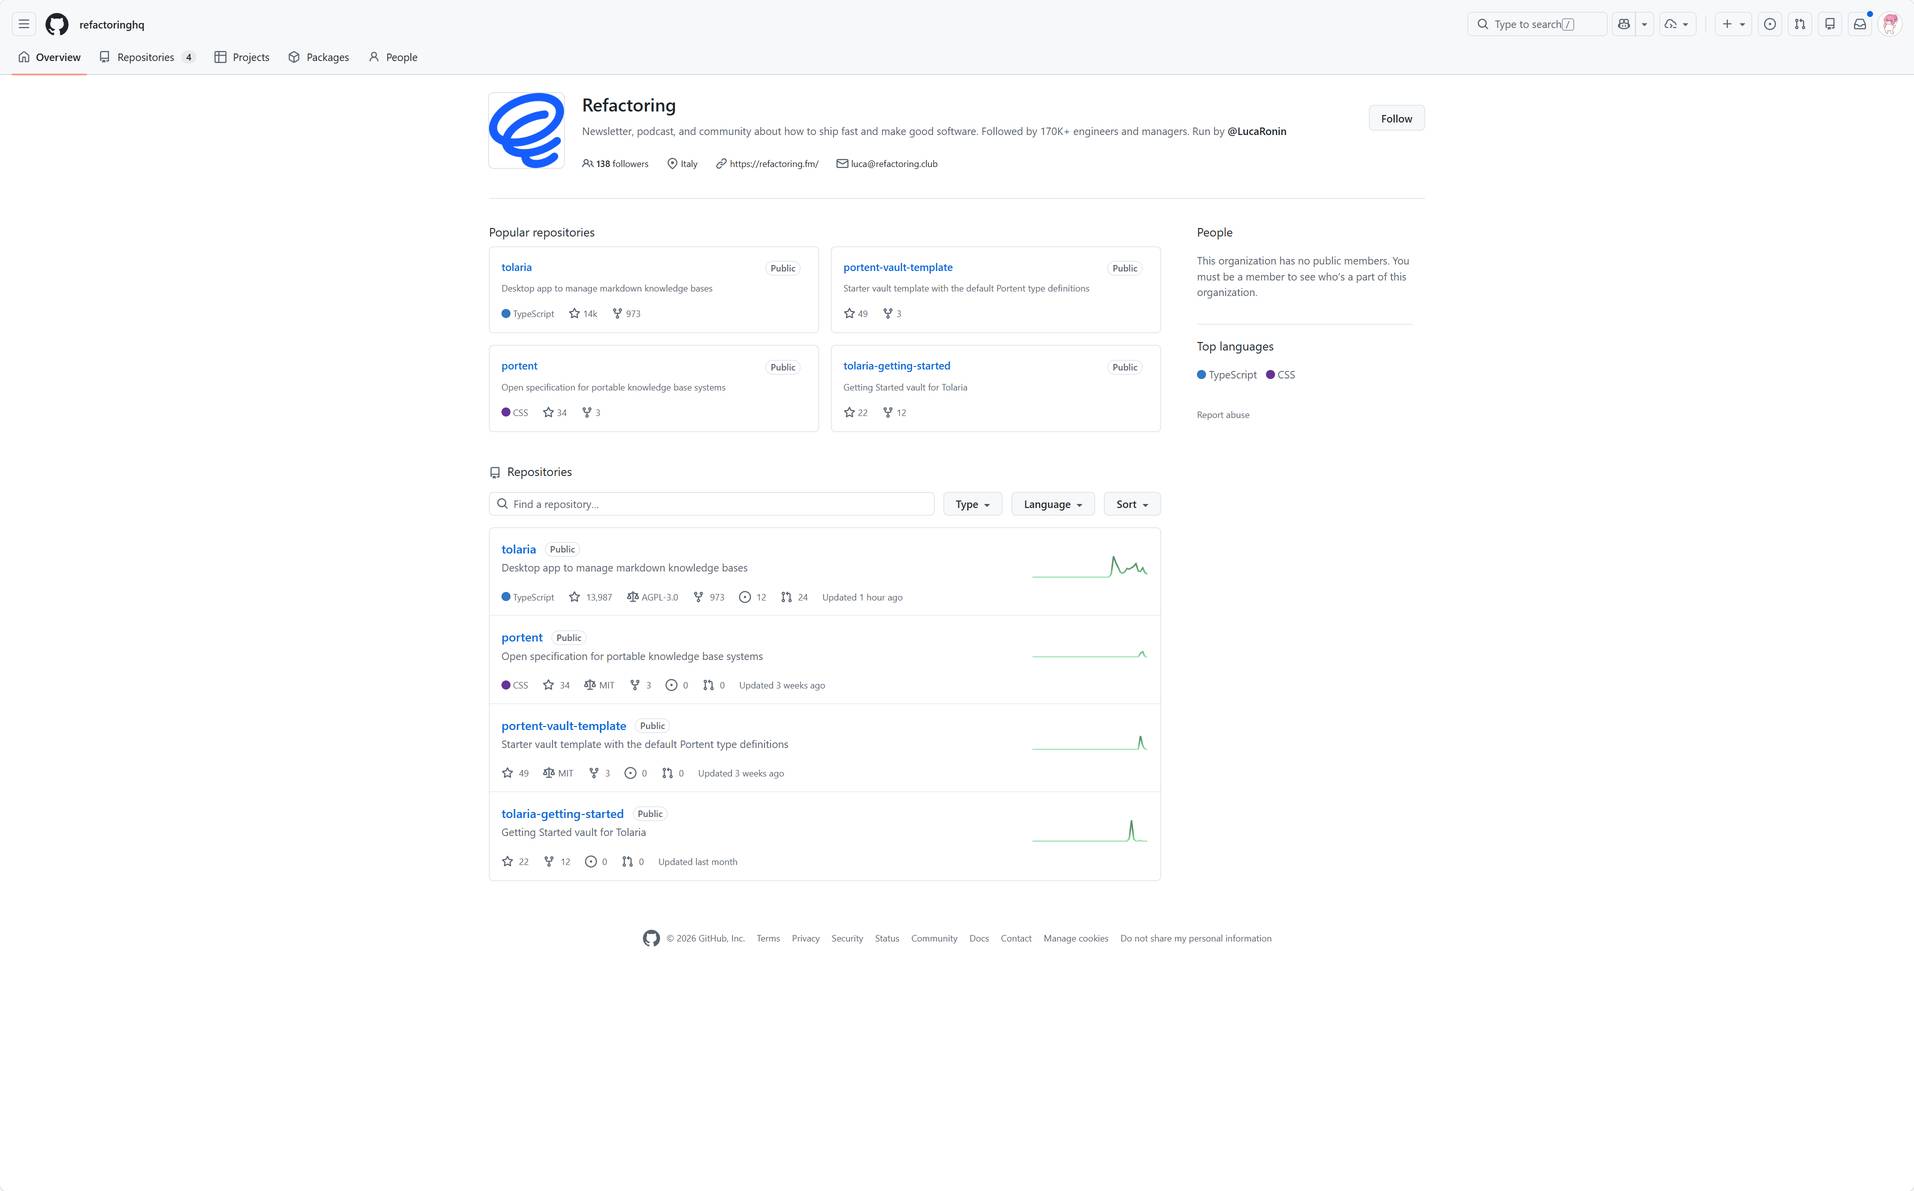Switch to the Overview tab

[x=49, y=57]
